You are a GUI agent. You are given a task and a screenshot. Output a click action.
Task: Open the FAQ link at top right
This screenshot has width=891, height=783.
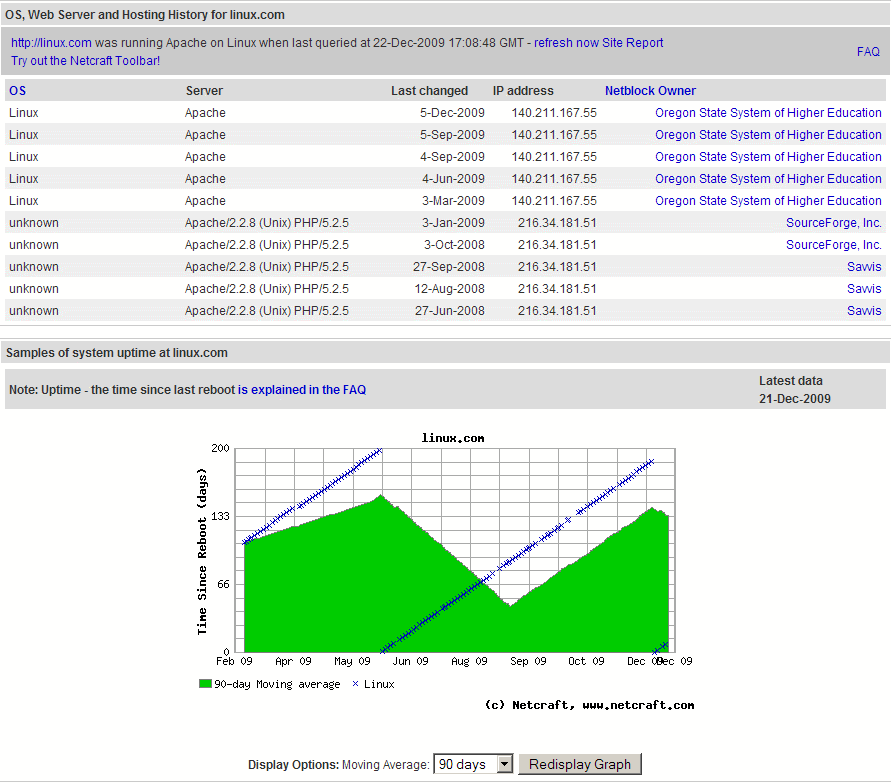868,52
